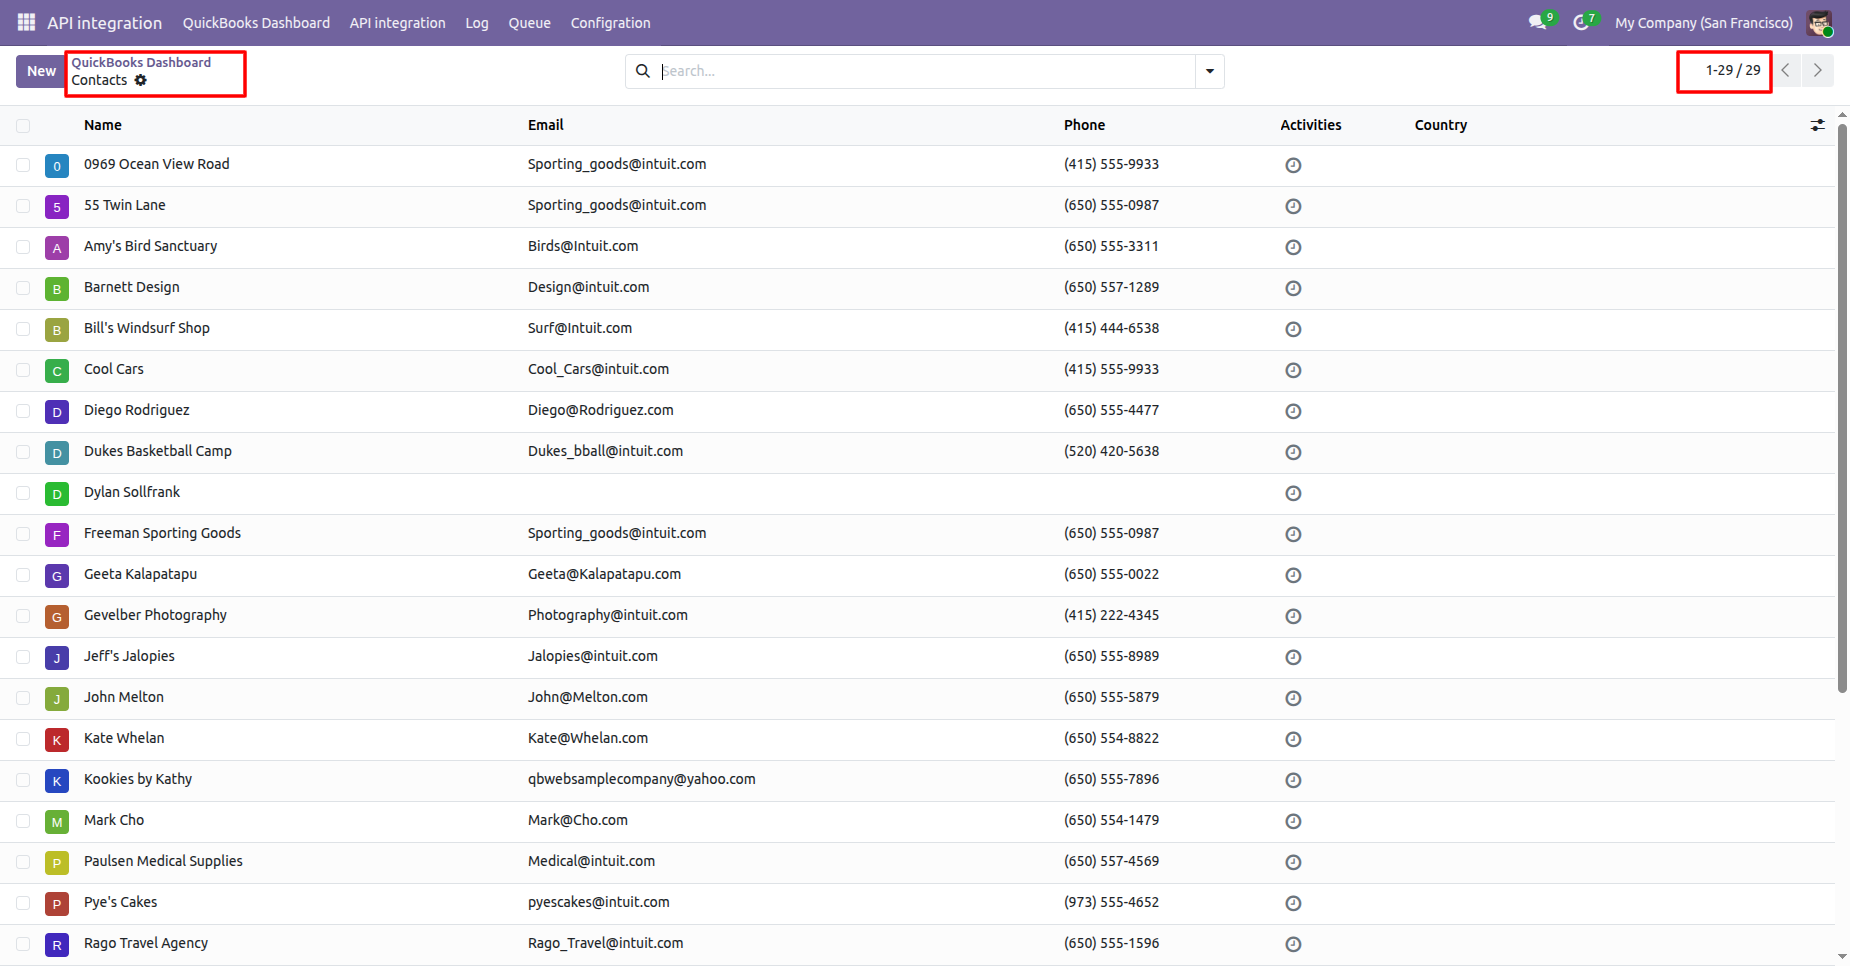
Task: Click the 1-29 / 29 pager counter
Action: tap(1732, 70)
